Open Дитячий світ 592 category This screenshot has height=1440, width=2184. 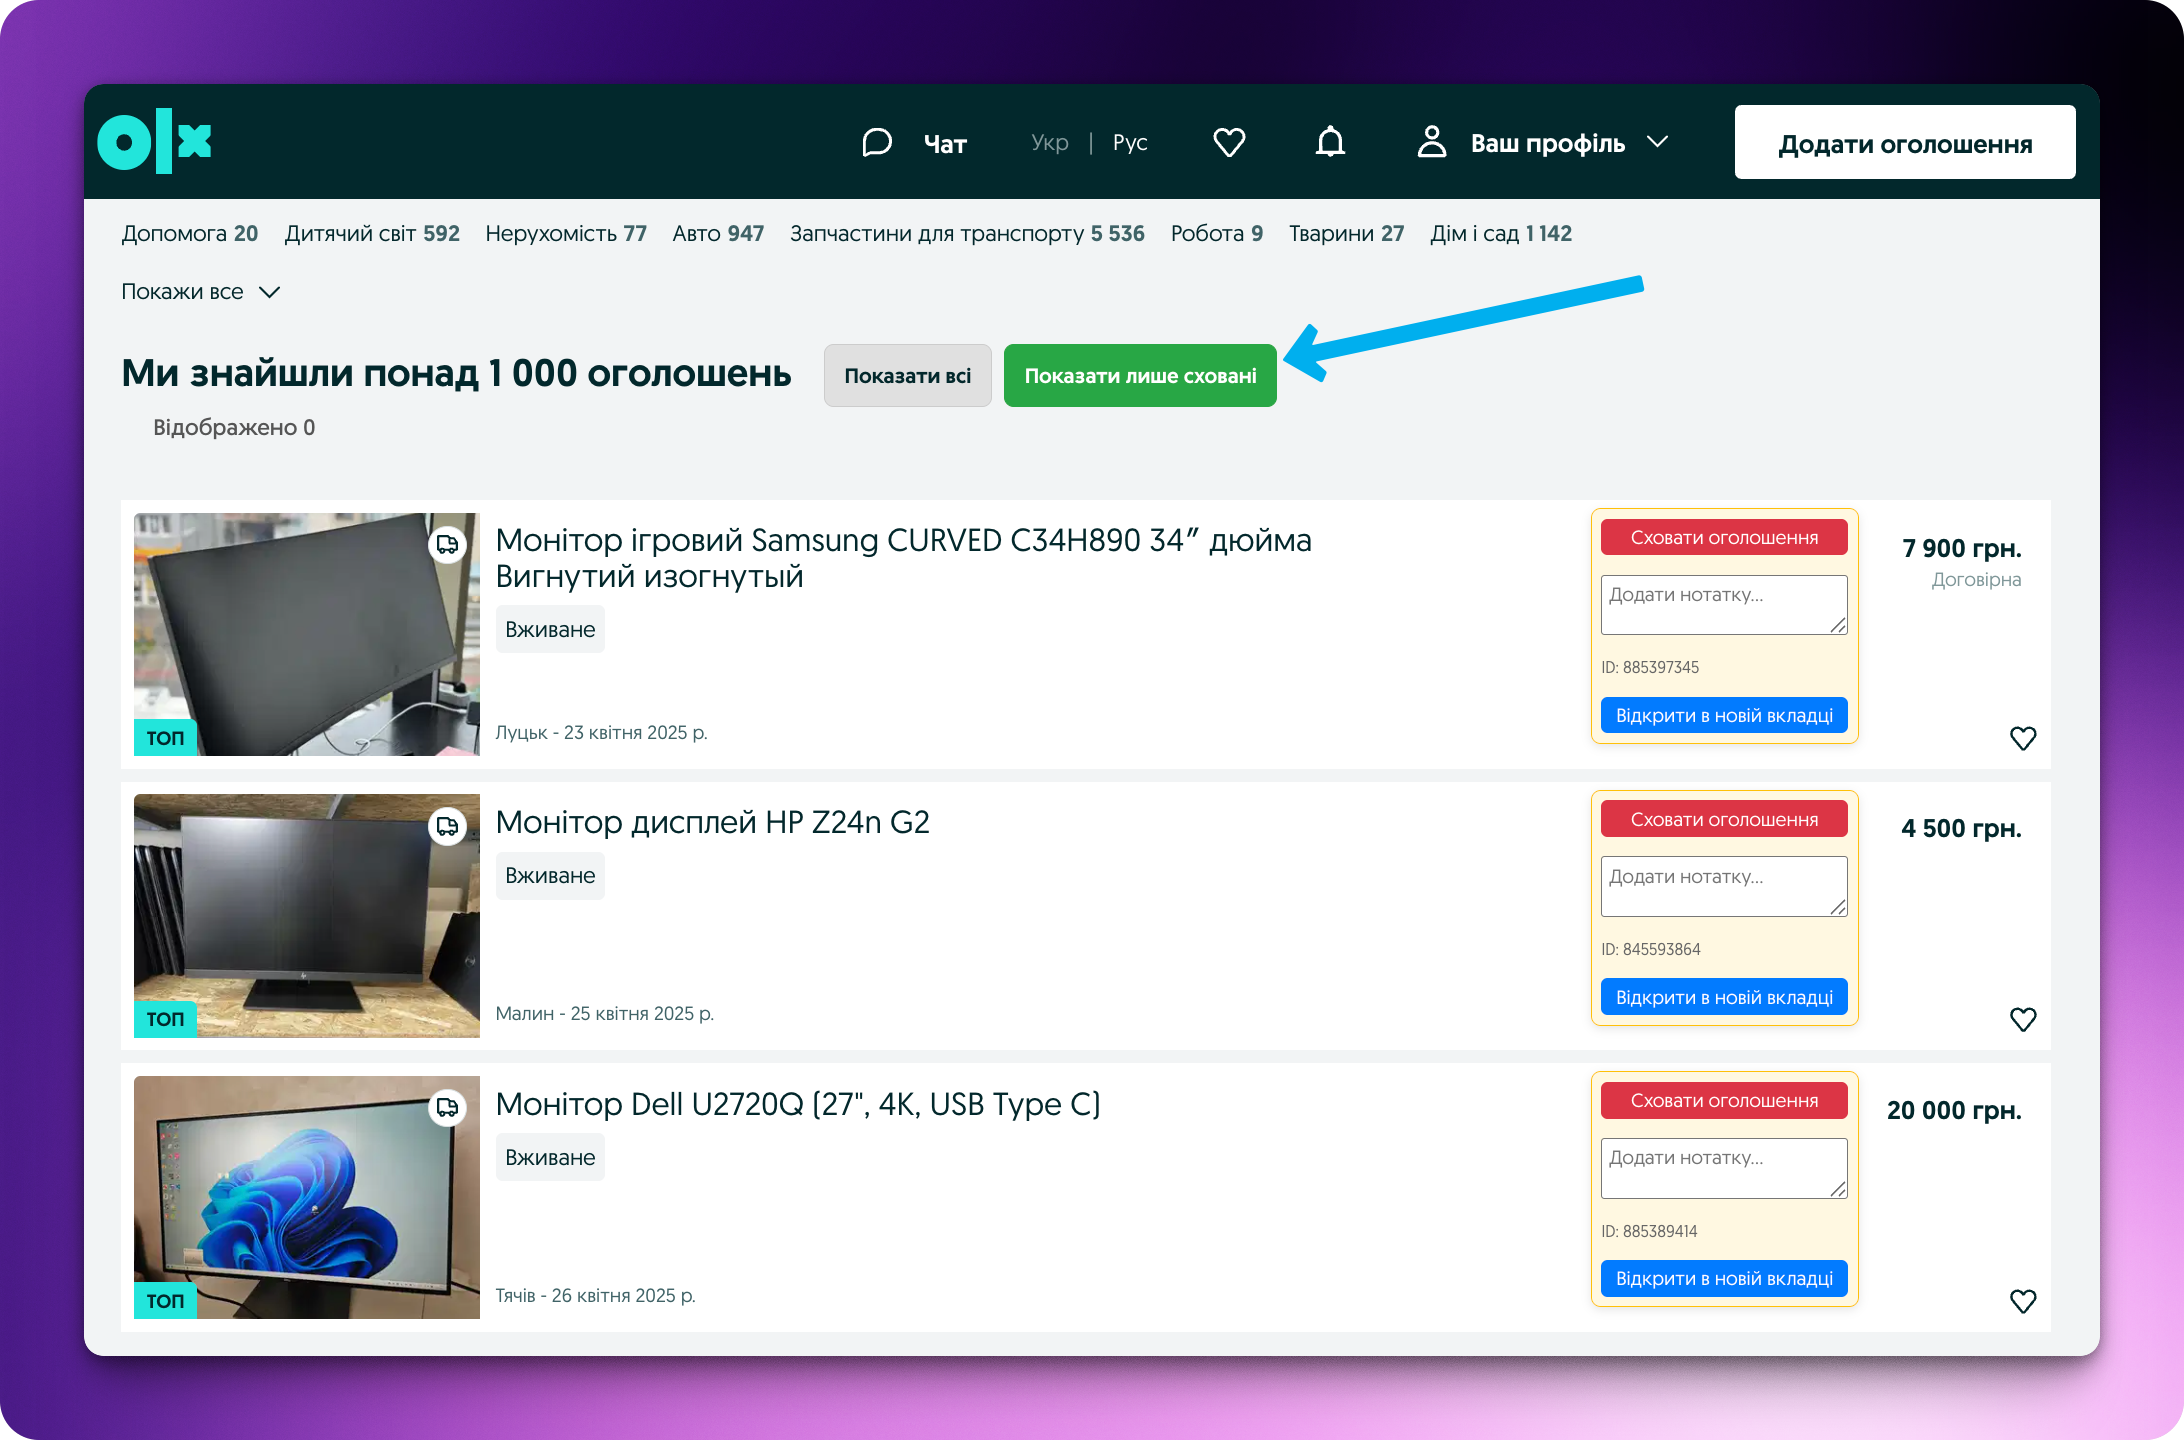click(x=372, y=234)
